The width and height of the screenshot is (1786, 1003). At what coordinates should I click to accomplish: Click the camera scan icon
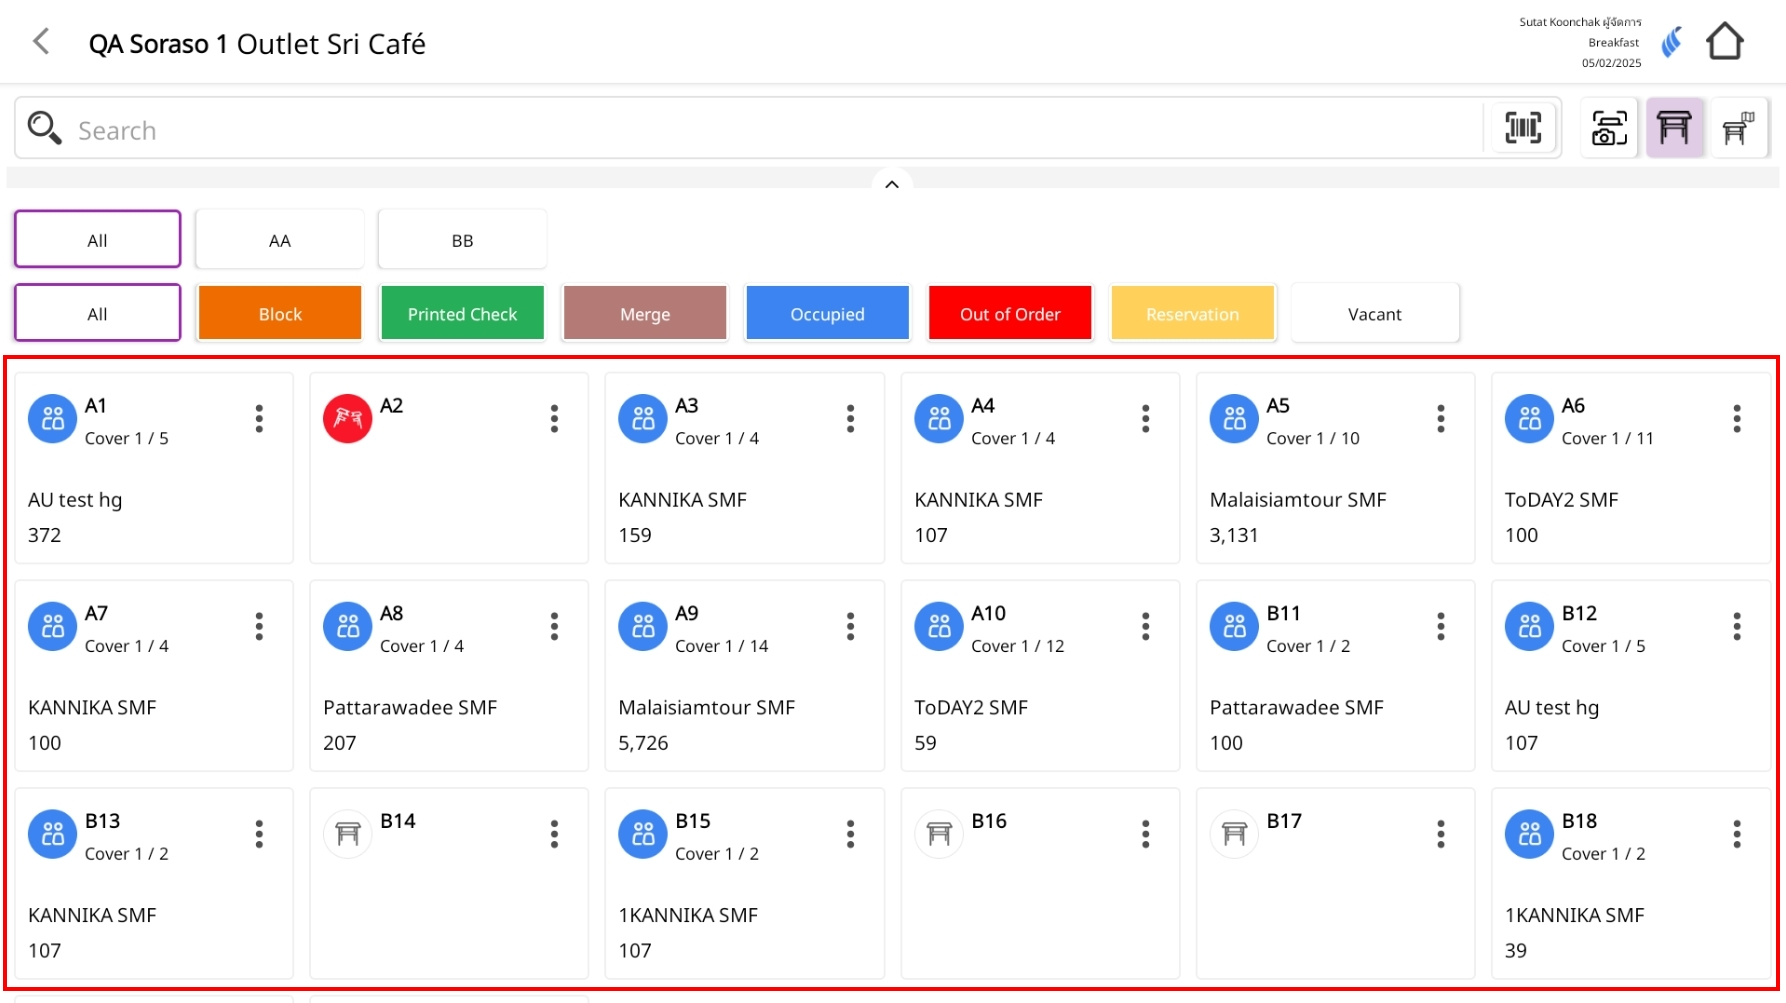1608,128
